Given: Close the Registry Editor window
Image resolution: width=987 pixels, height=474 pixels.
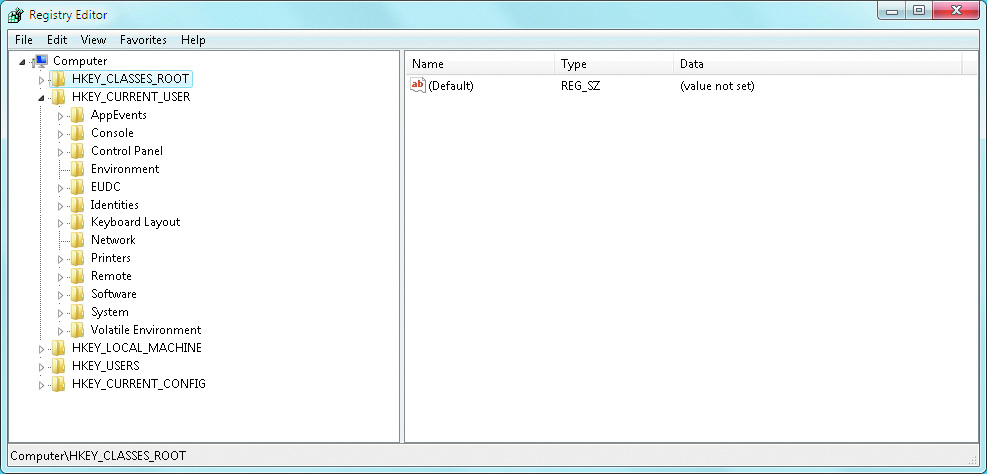Looking at the screenshot, I should coord(956,11).
